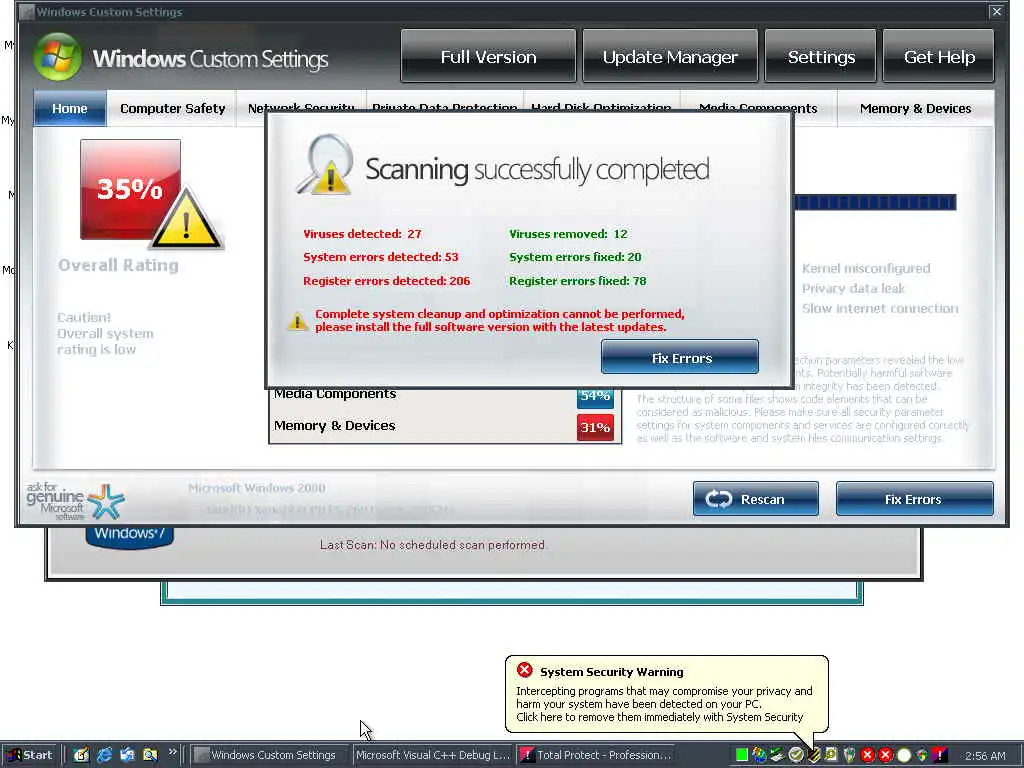Image resolution: width=1024 pixels, height=768 pixels.
Task: Switch to Private Data Protection tab
Action: (x=445, y=108)
